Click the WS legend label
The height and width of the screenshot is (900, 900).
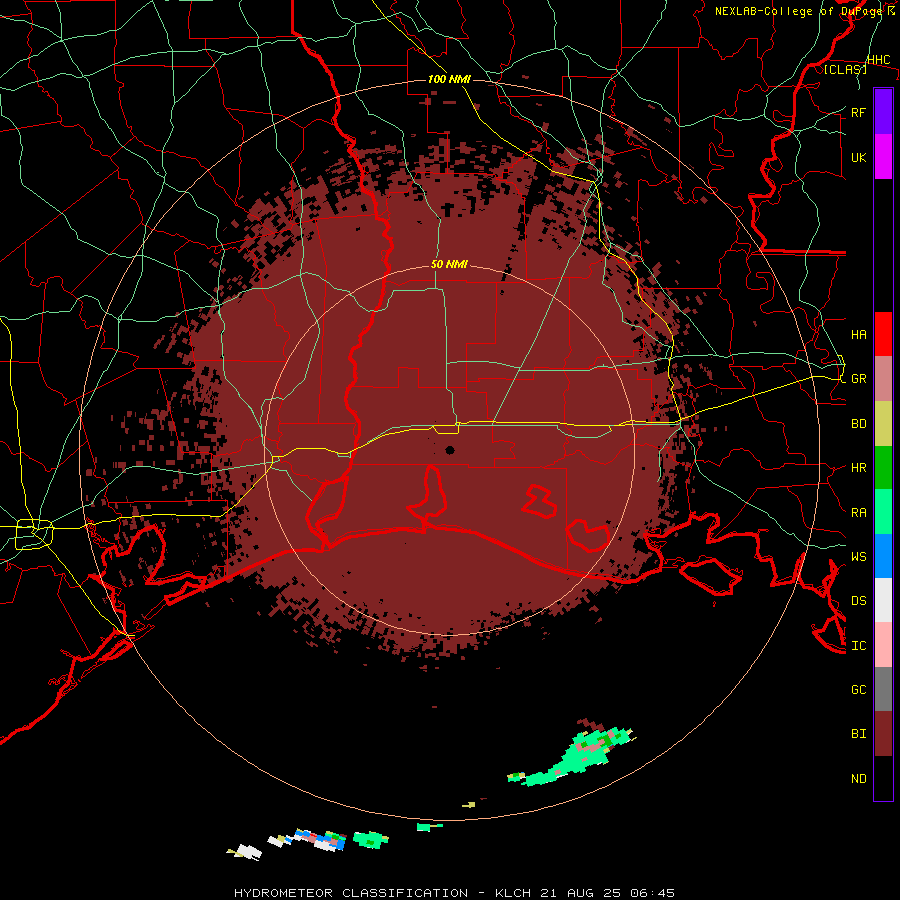[x=858, y=556]
